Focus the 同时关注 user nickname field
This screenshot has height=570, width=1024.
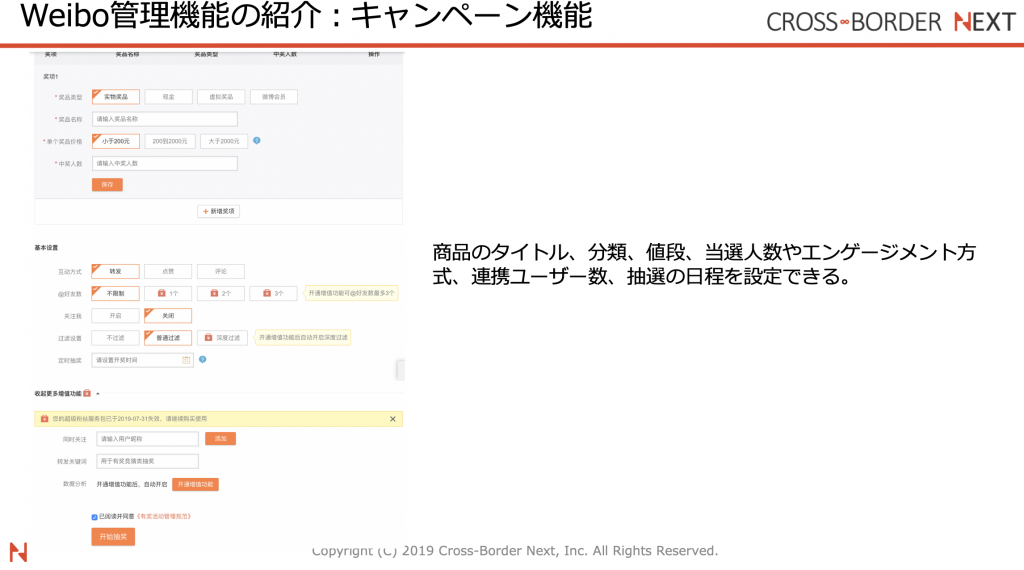148,439
